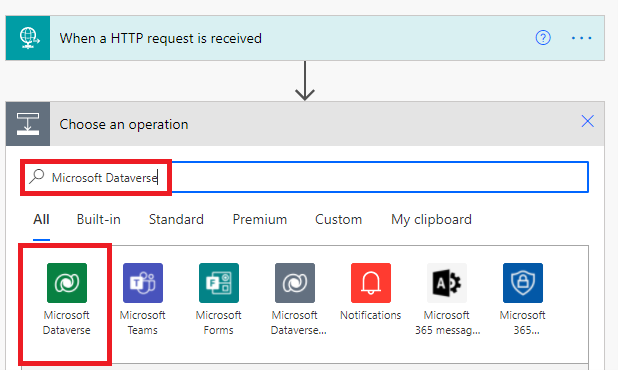Screen dimensions: 618x370
Task: Click inside the connector search field
Action: pyautogui.click(x=305, y=177)
